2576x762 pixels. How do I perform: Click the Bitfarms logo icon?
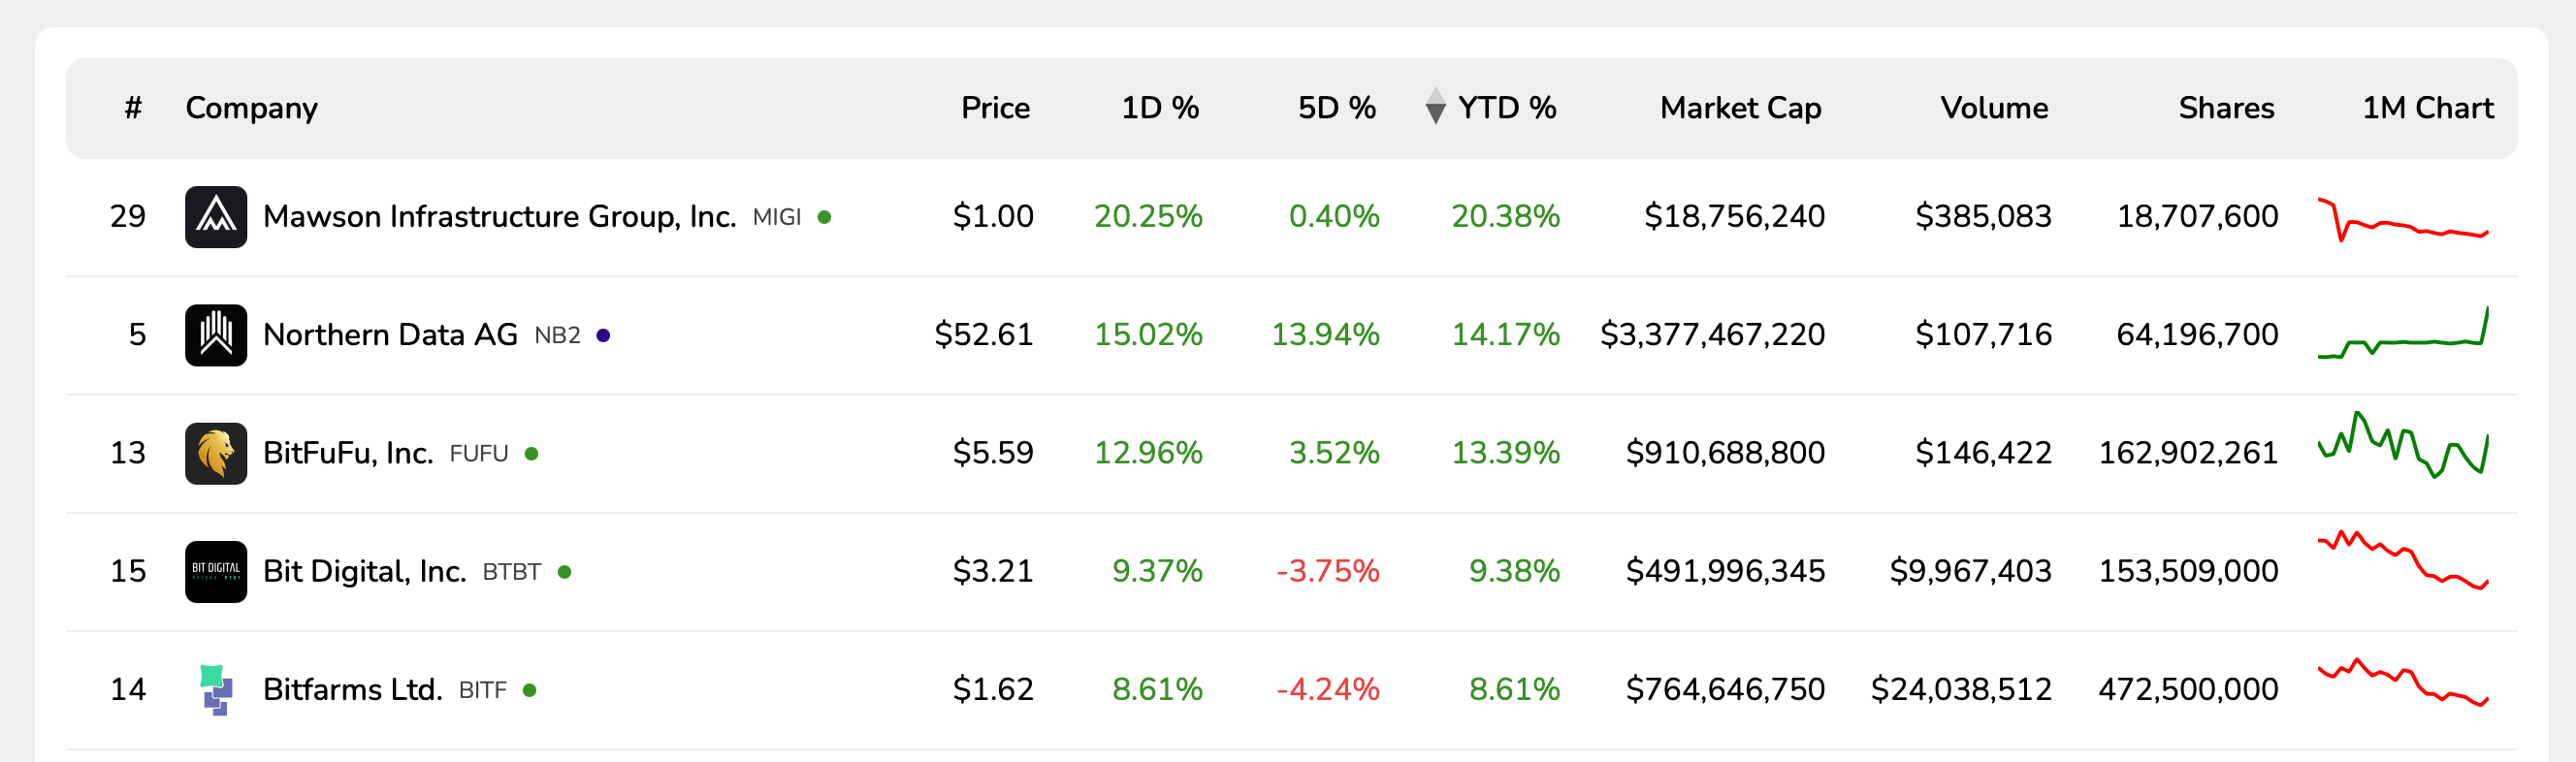point(216,689)
